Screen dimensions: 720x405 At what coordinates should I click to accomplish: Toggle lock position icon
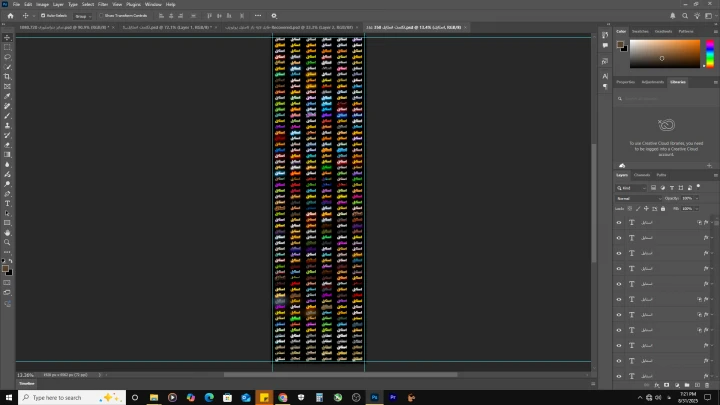click(646, 208)
